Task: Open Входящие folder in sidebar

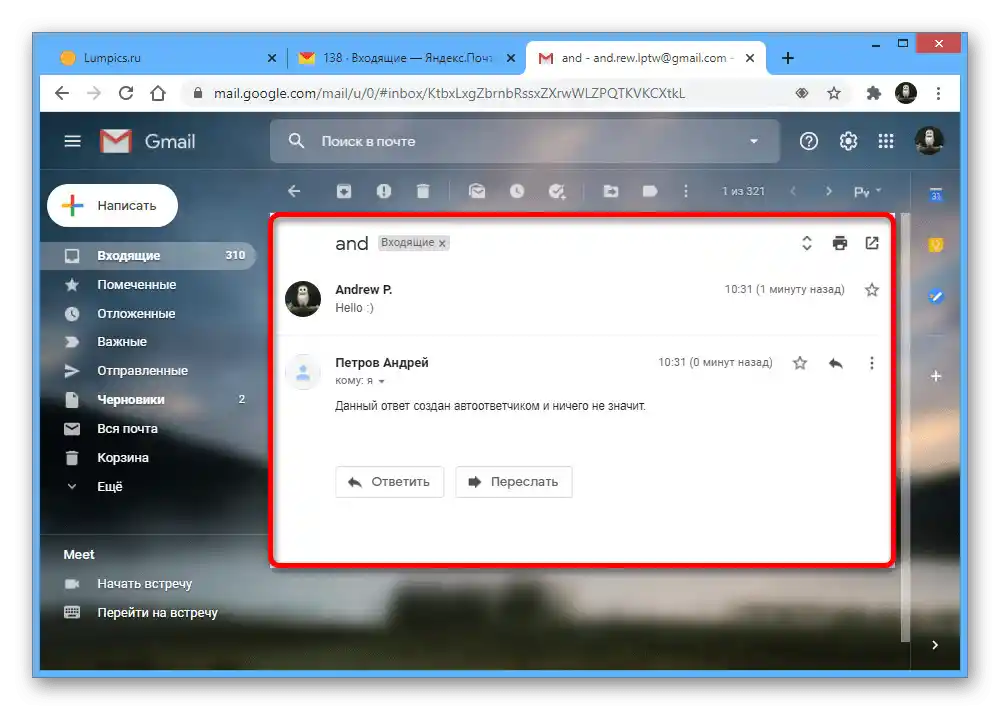Action: point(148,255)
